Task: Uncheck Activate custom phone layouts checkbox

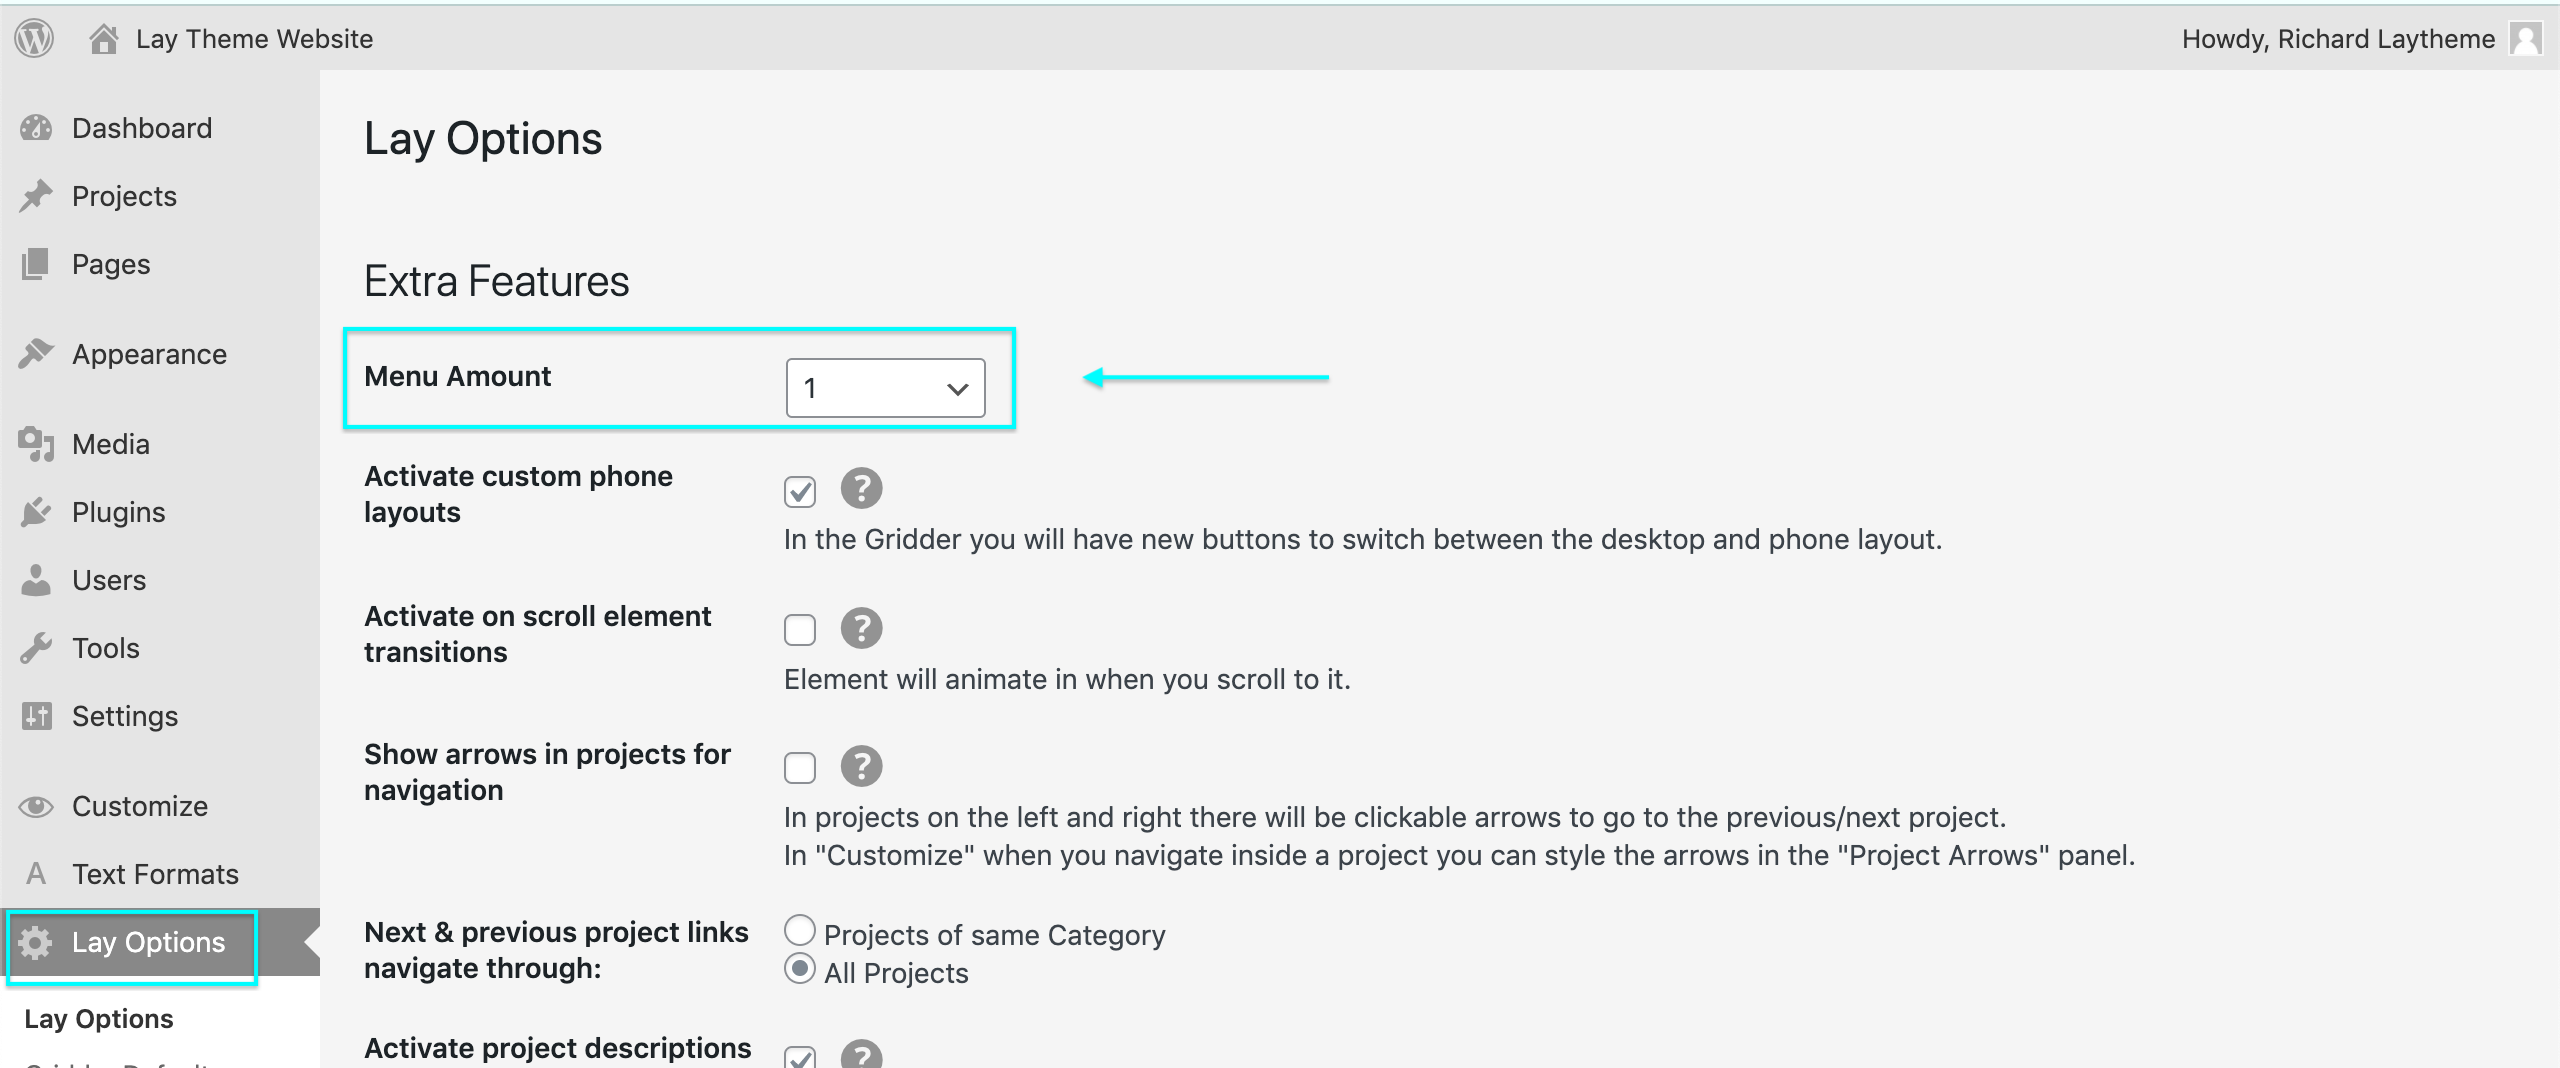Action: pos(800,491)
